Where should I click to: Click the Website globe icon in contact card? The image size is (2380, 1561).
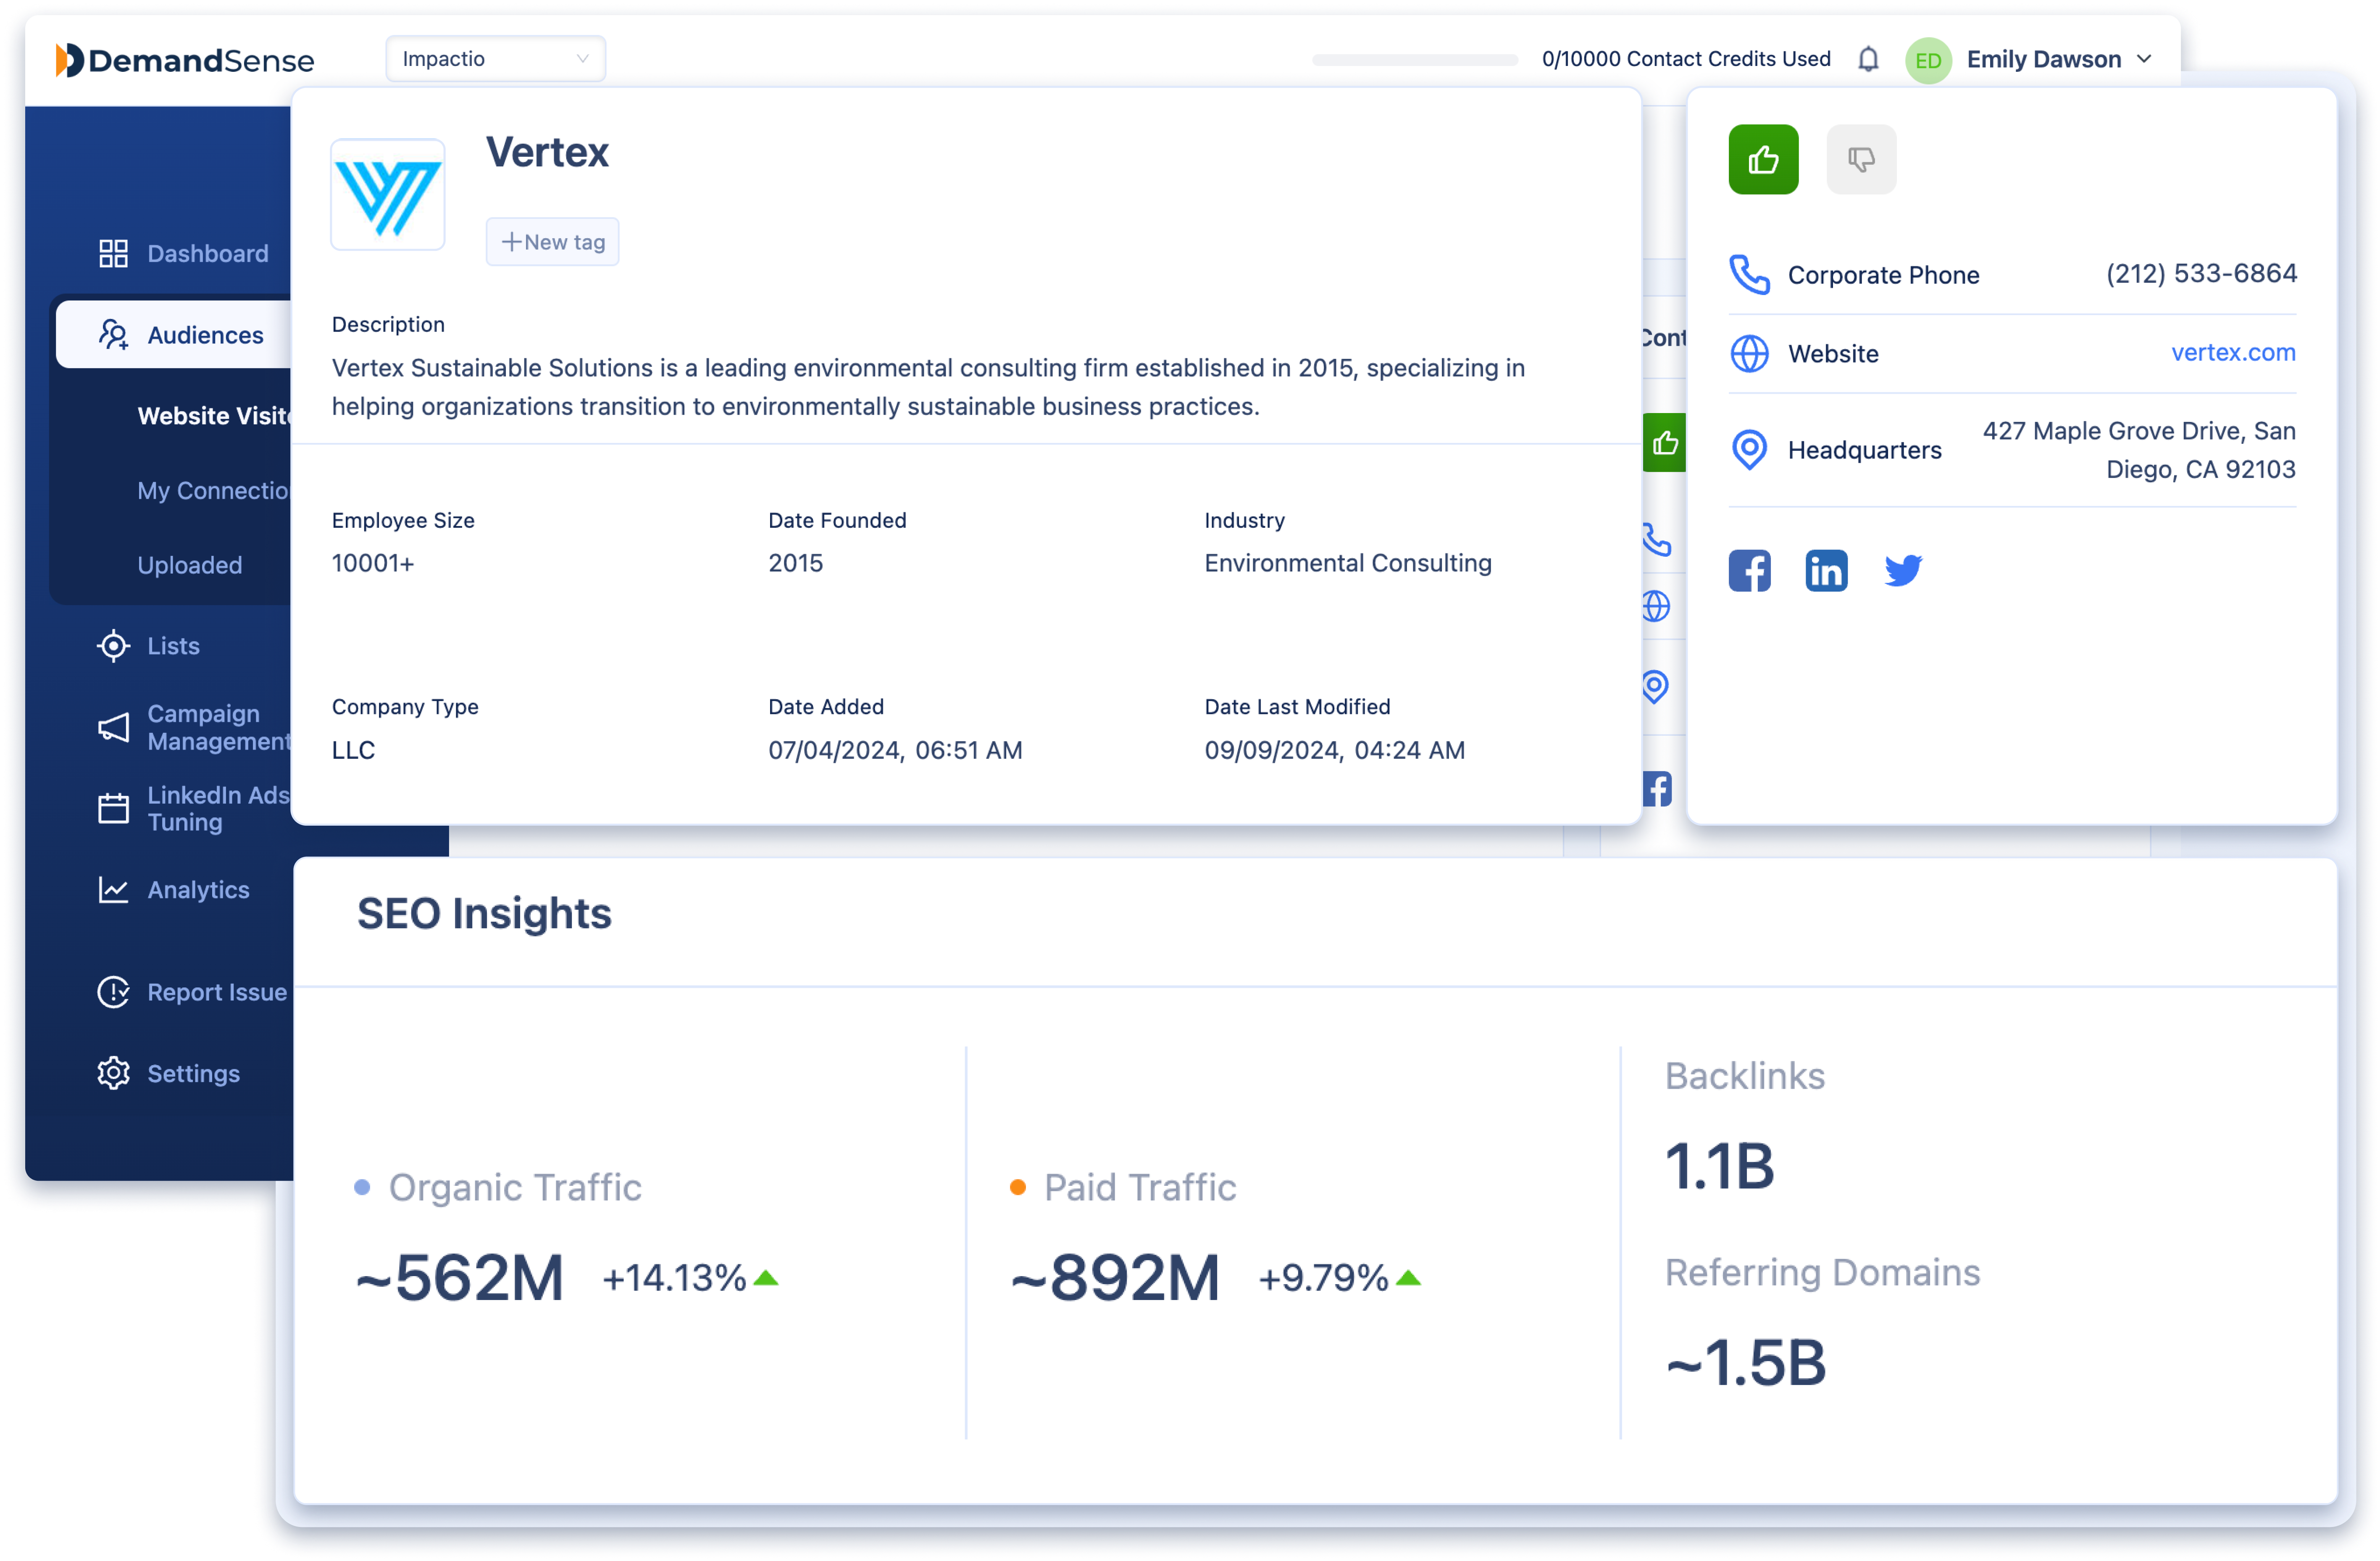coord(1749,353)
